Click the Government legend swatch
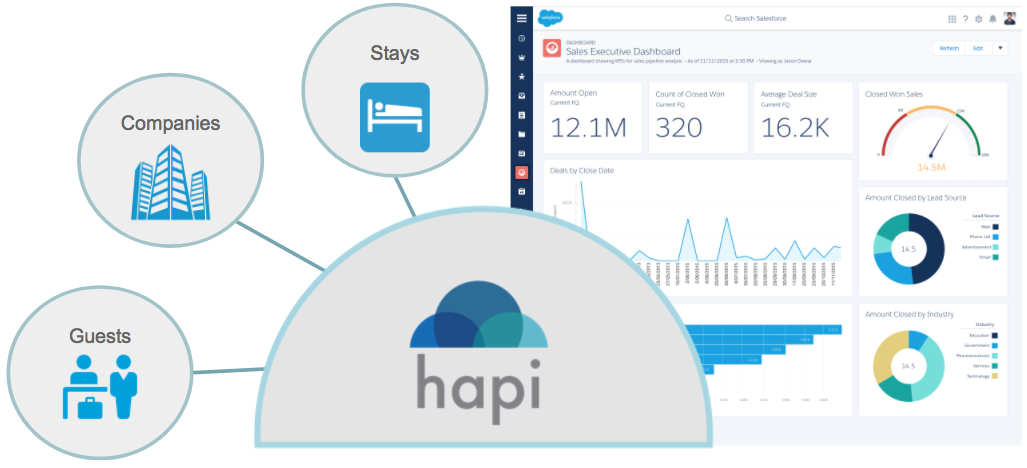 pos(996,345)
